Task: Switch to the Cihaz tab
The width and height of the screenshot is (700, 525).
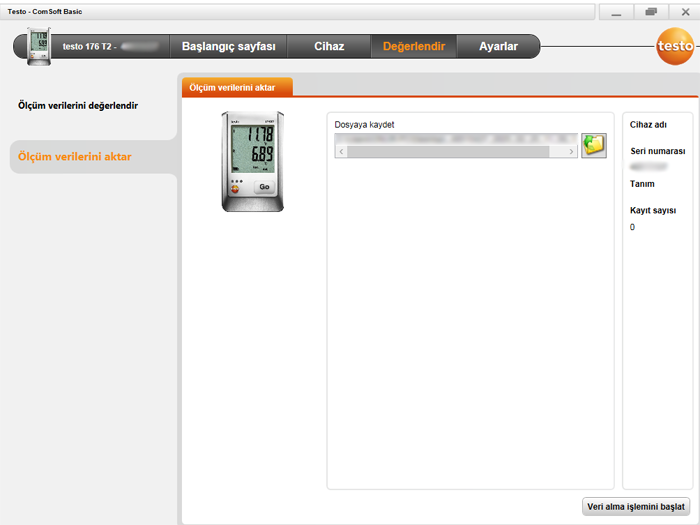Action: click(x=328, y=47)
